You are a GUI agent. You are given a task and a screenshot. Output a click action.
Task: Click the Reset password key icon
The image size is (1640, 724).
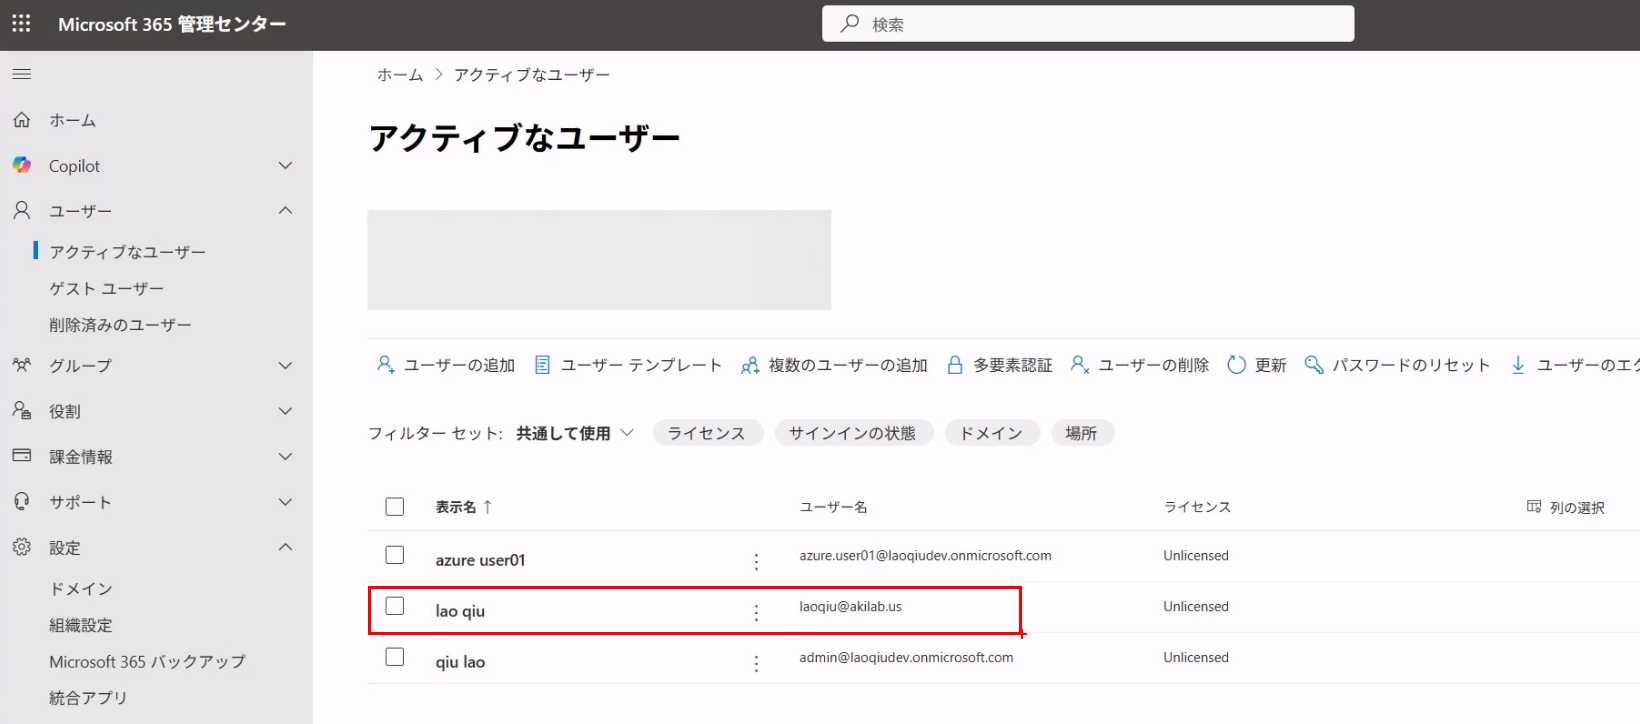(1313, 365)
